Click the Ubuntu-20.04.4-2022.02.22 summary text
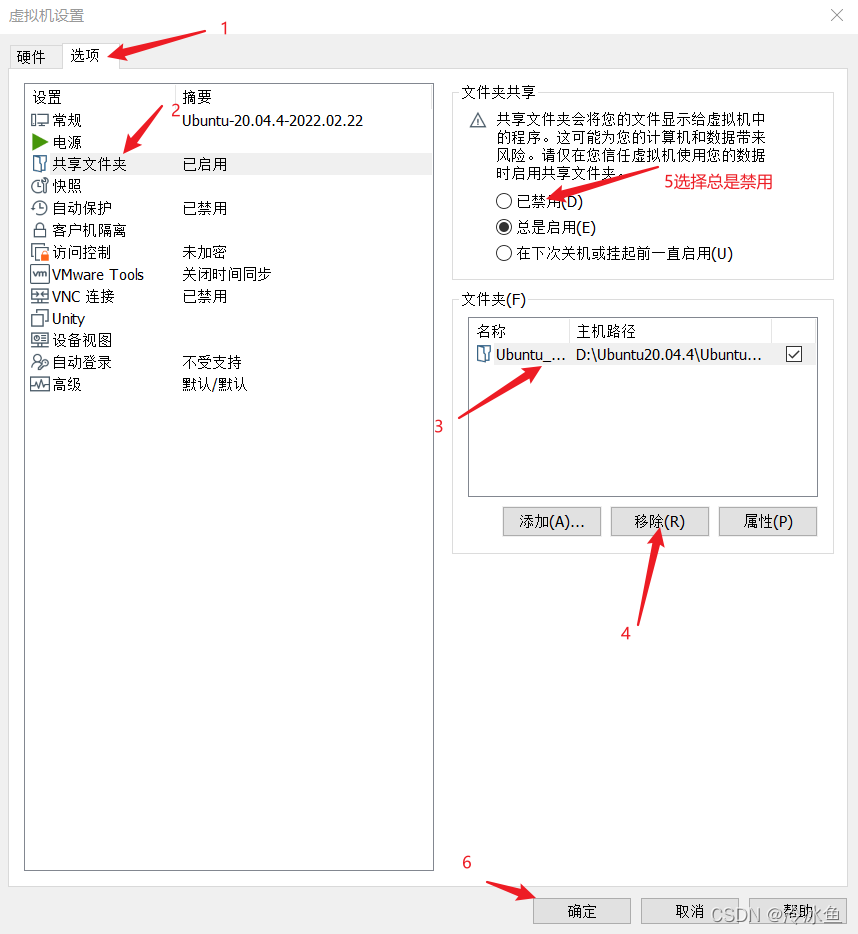This screenshot has height=934, width=858. tap(272, 120)
